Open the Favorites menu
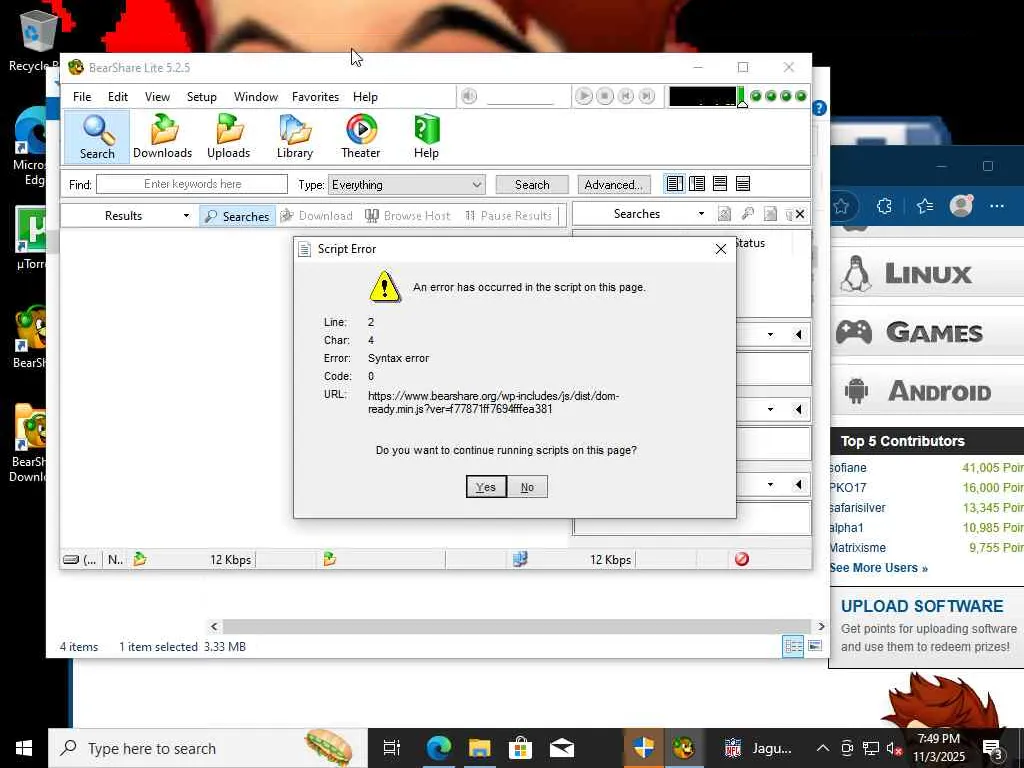This screenshot has width=1024, height=768. 315,97
